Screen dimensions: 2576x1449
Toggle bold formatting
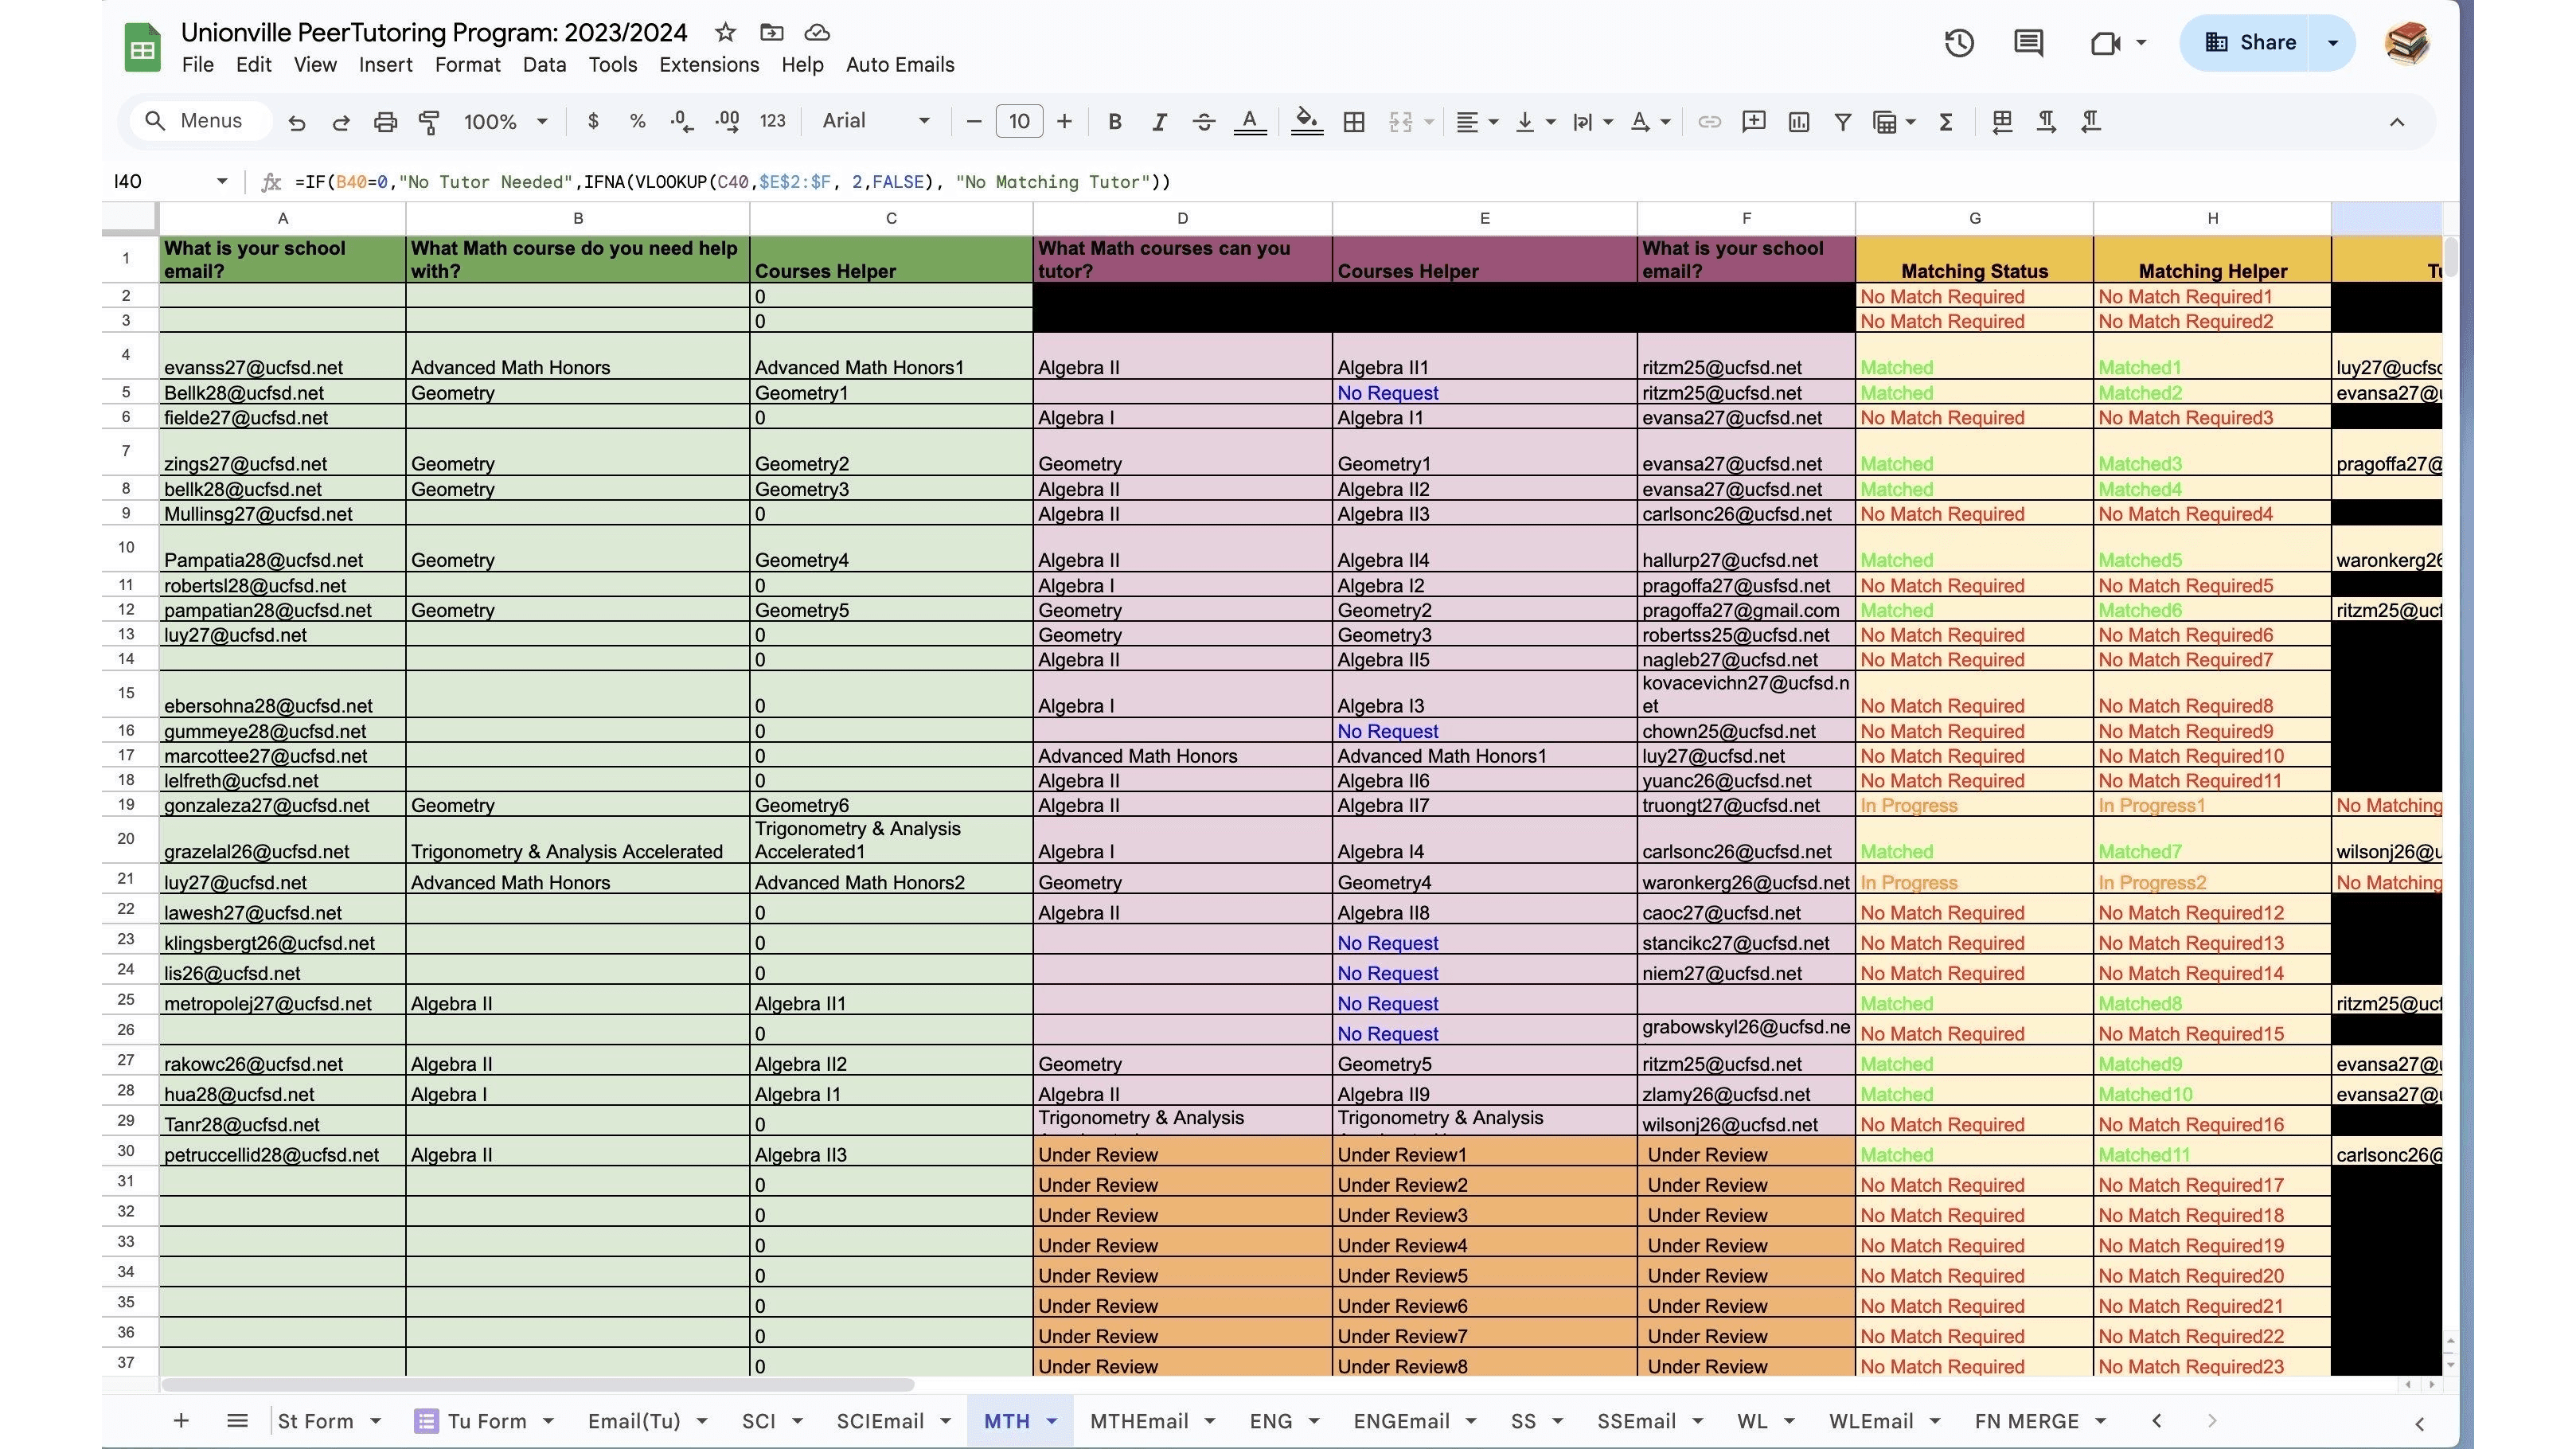(1114, 121)
